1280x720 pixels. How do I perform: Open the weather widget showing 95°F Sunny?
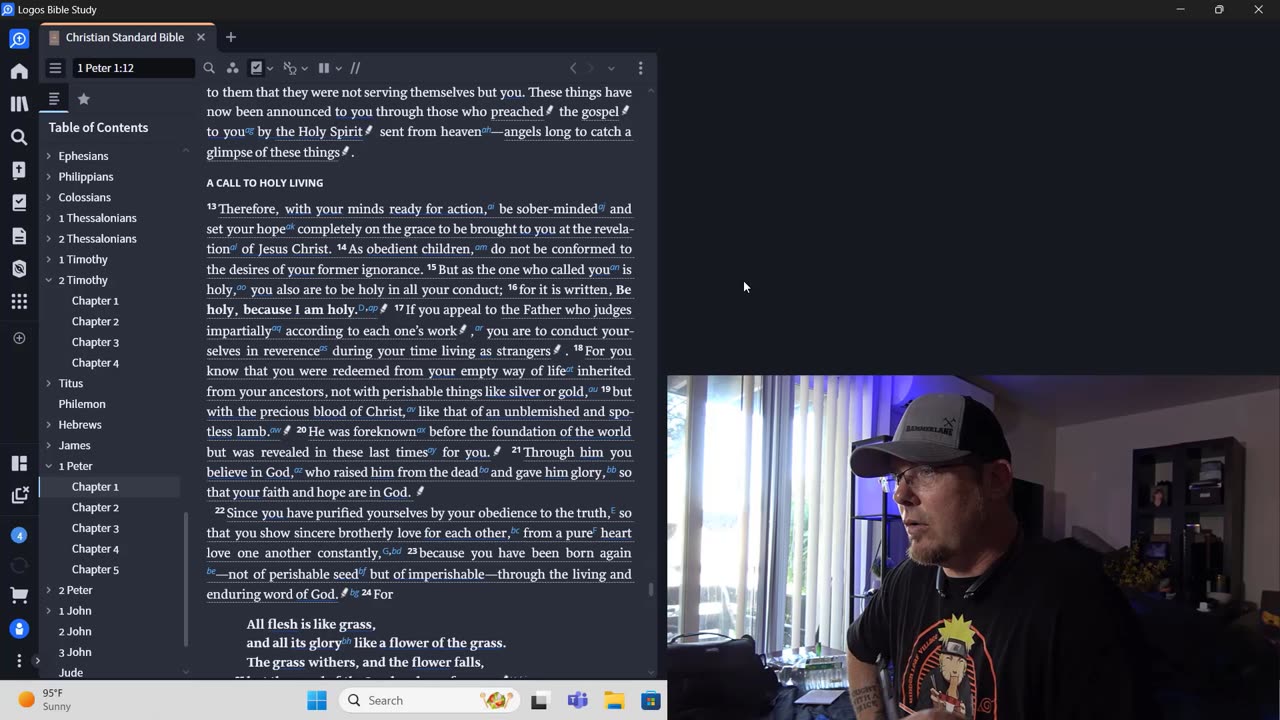[46, 700]
